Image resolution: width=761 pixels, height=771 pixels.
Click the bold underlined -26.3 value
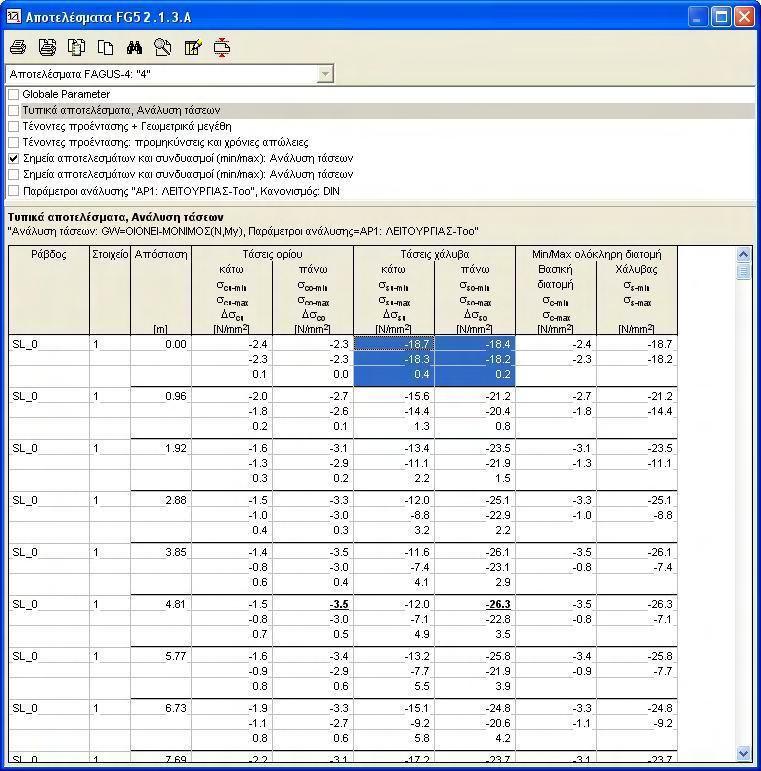coord(498,604)
